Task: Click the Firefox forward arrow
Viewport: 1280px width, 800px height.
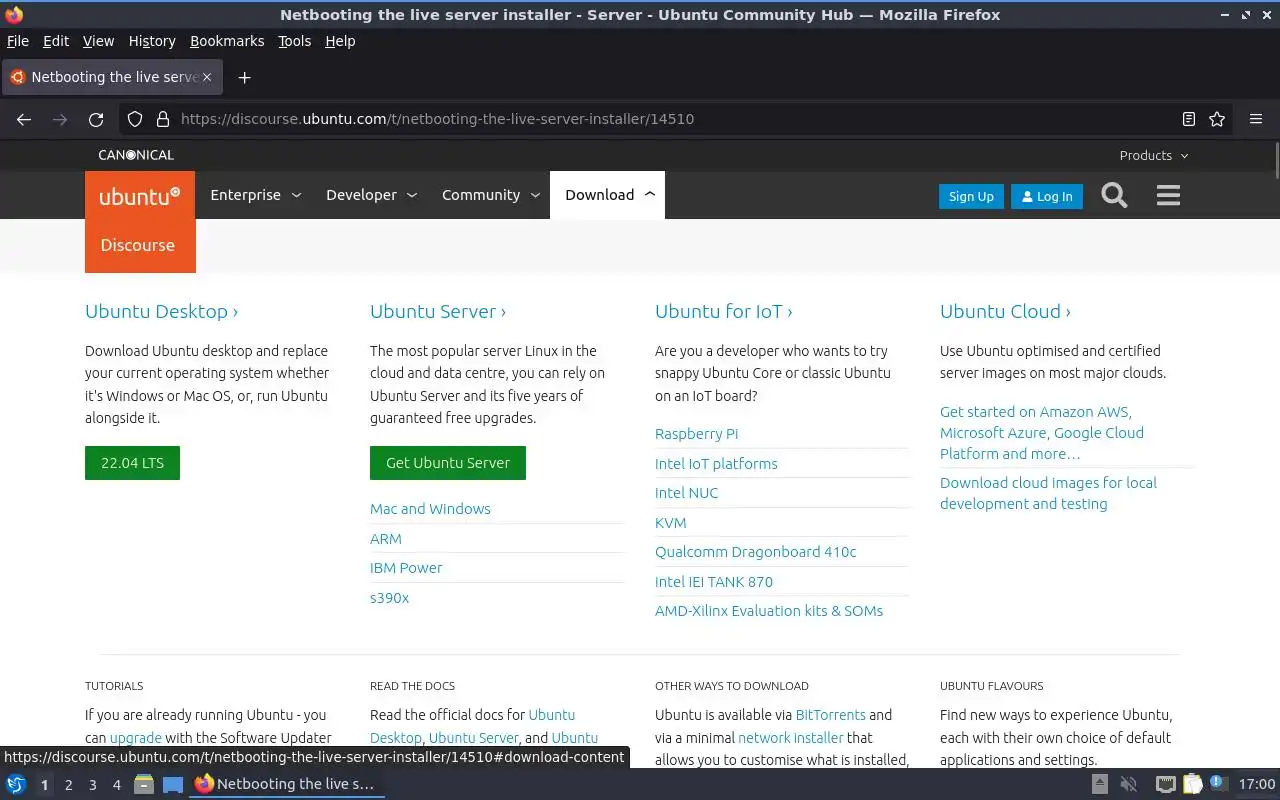Action: click(x=60, y=119)
